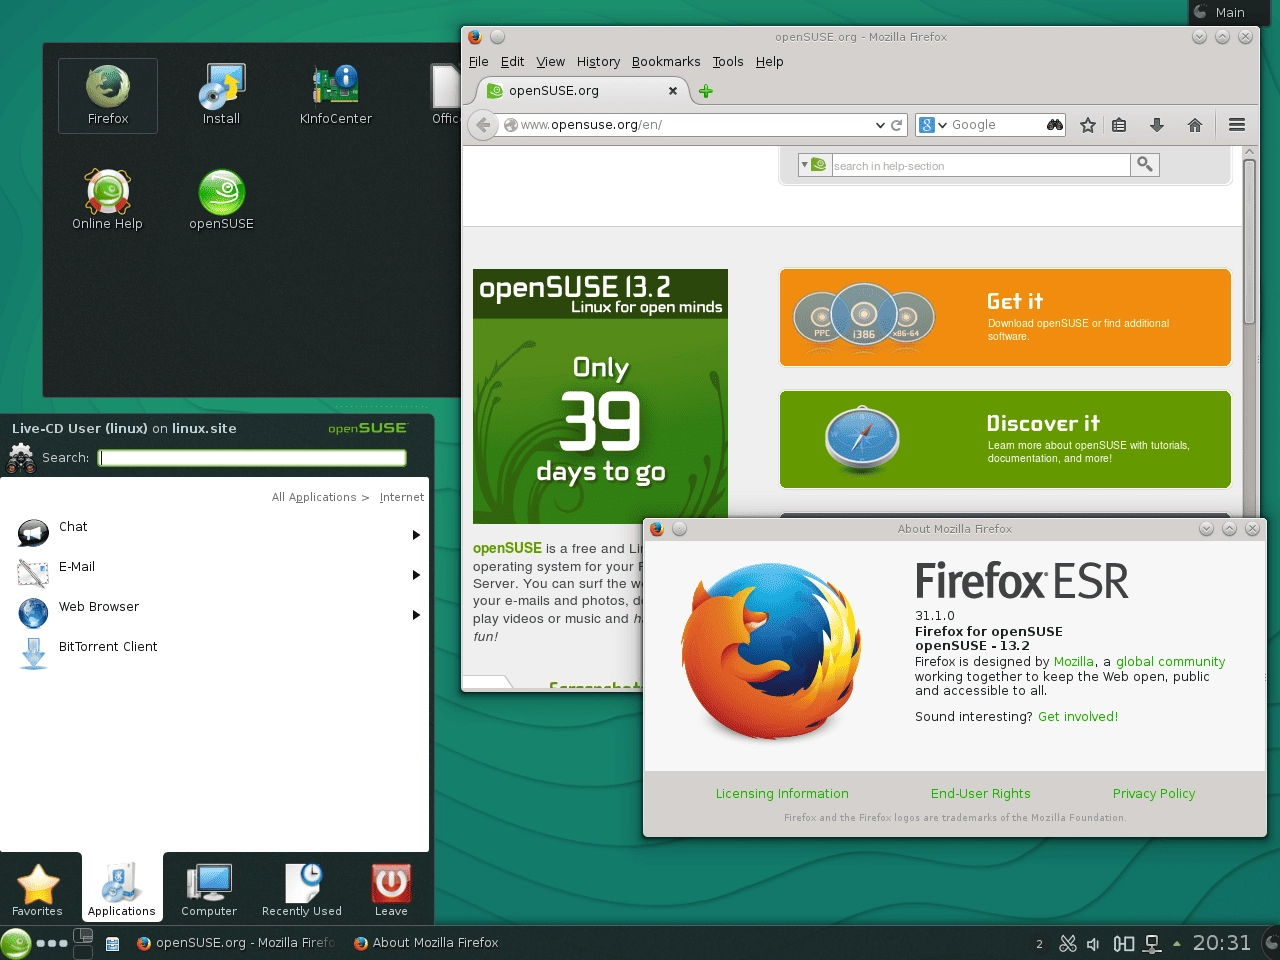Open the KInfoCenter desktop icon
The width and height of the screenshot is (1280, 960).
coord(336,96)
